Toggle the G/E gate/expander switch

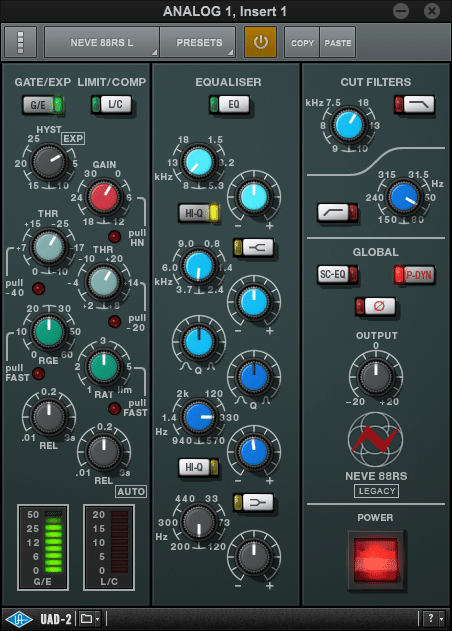tap(43, 105)
